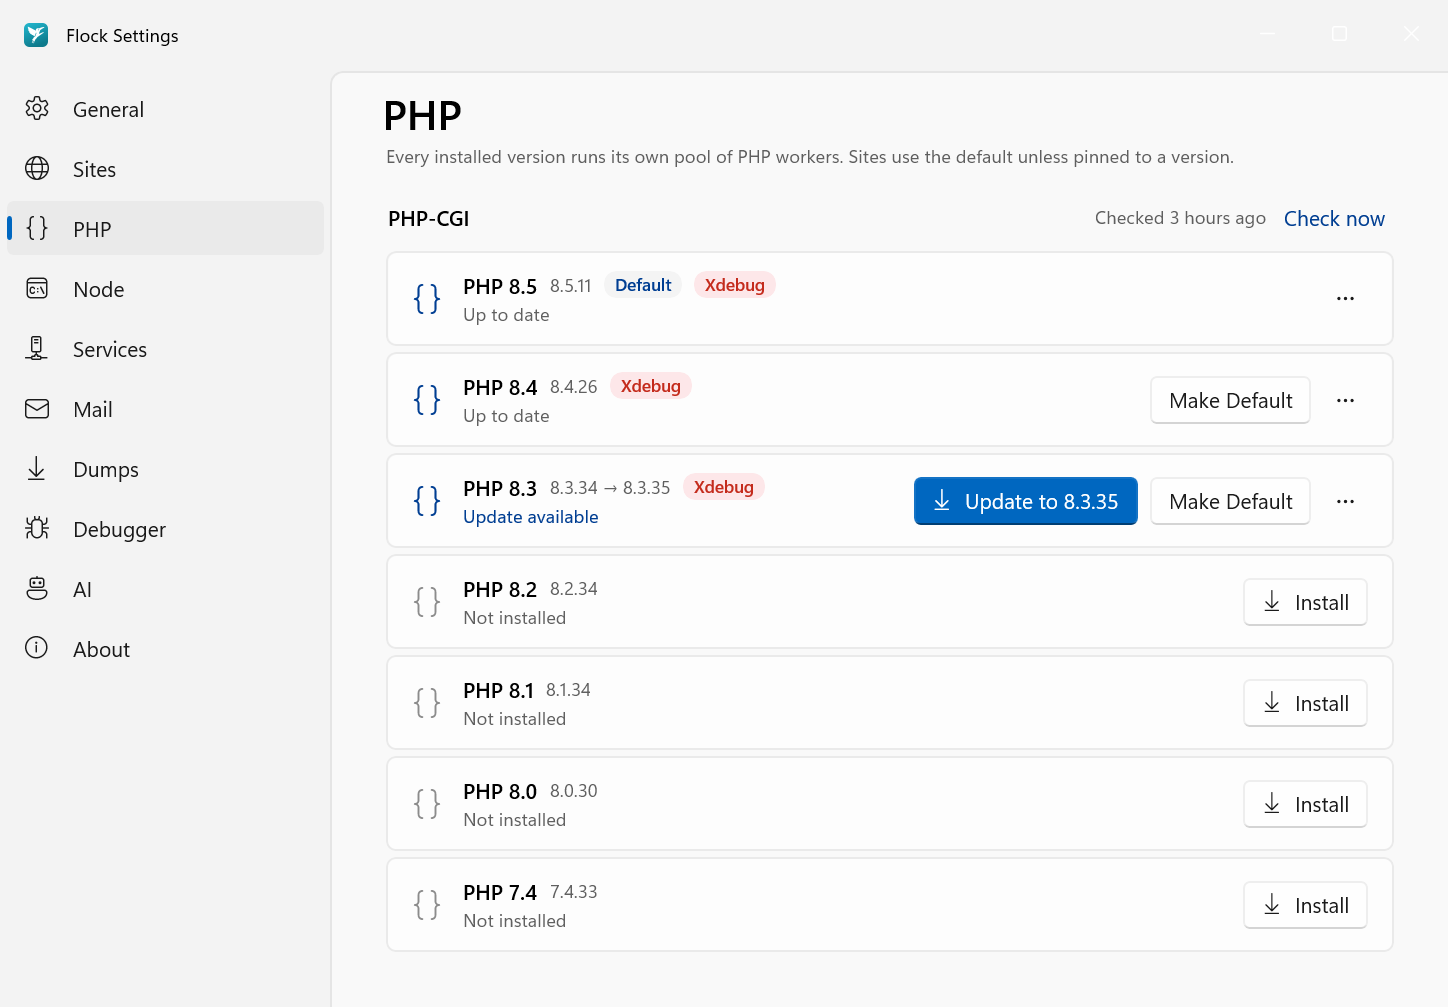Open more options for PHP 8.4

(x=1345, y=400)
